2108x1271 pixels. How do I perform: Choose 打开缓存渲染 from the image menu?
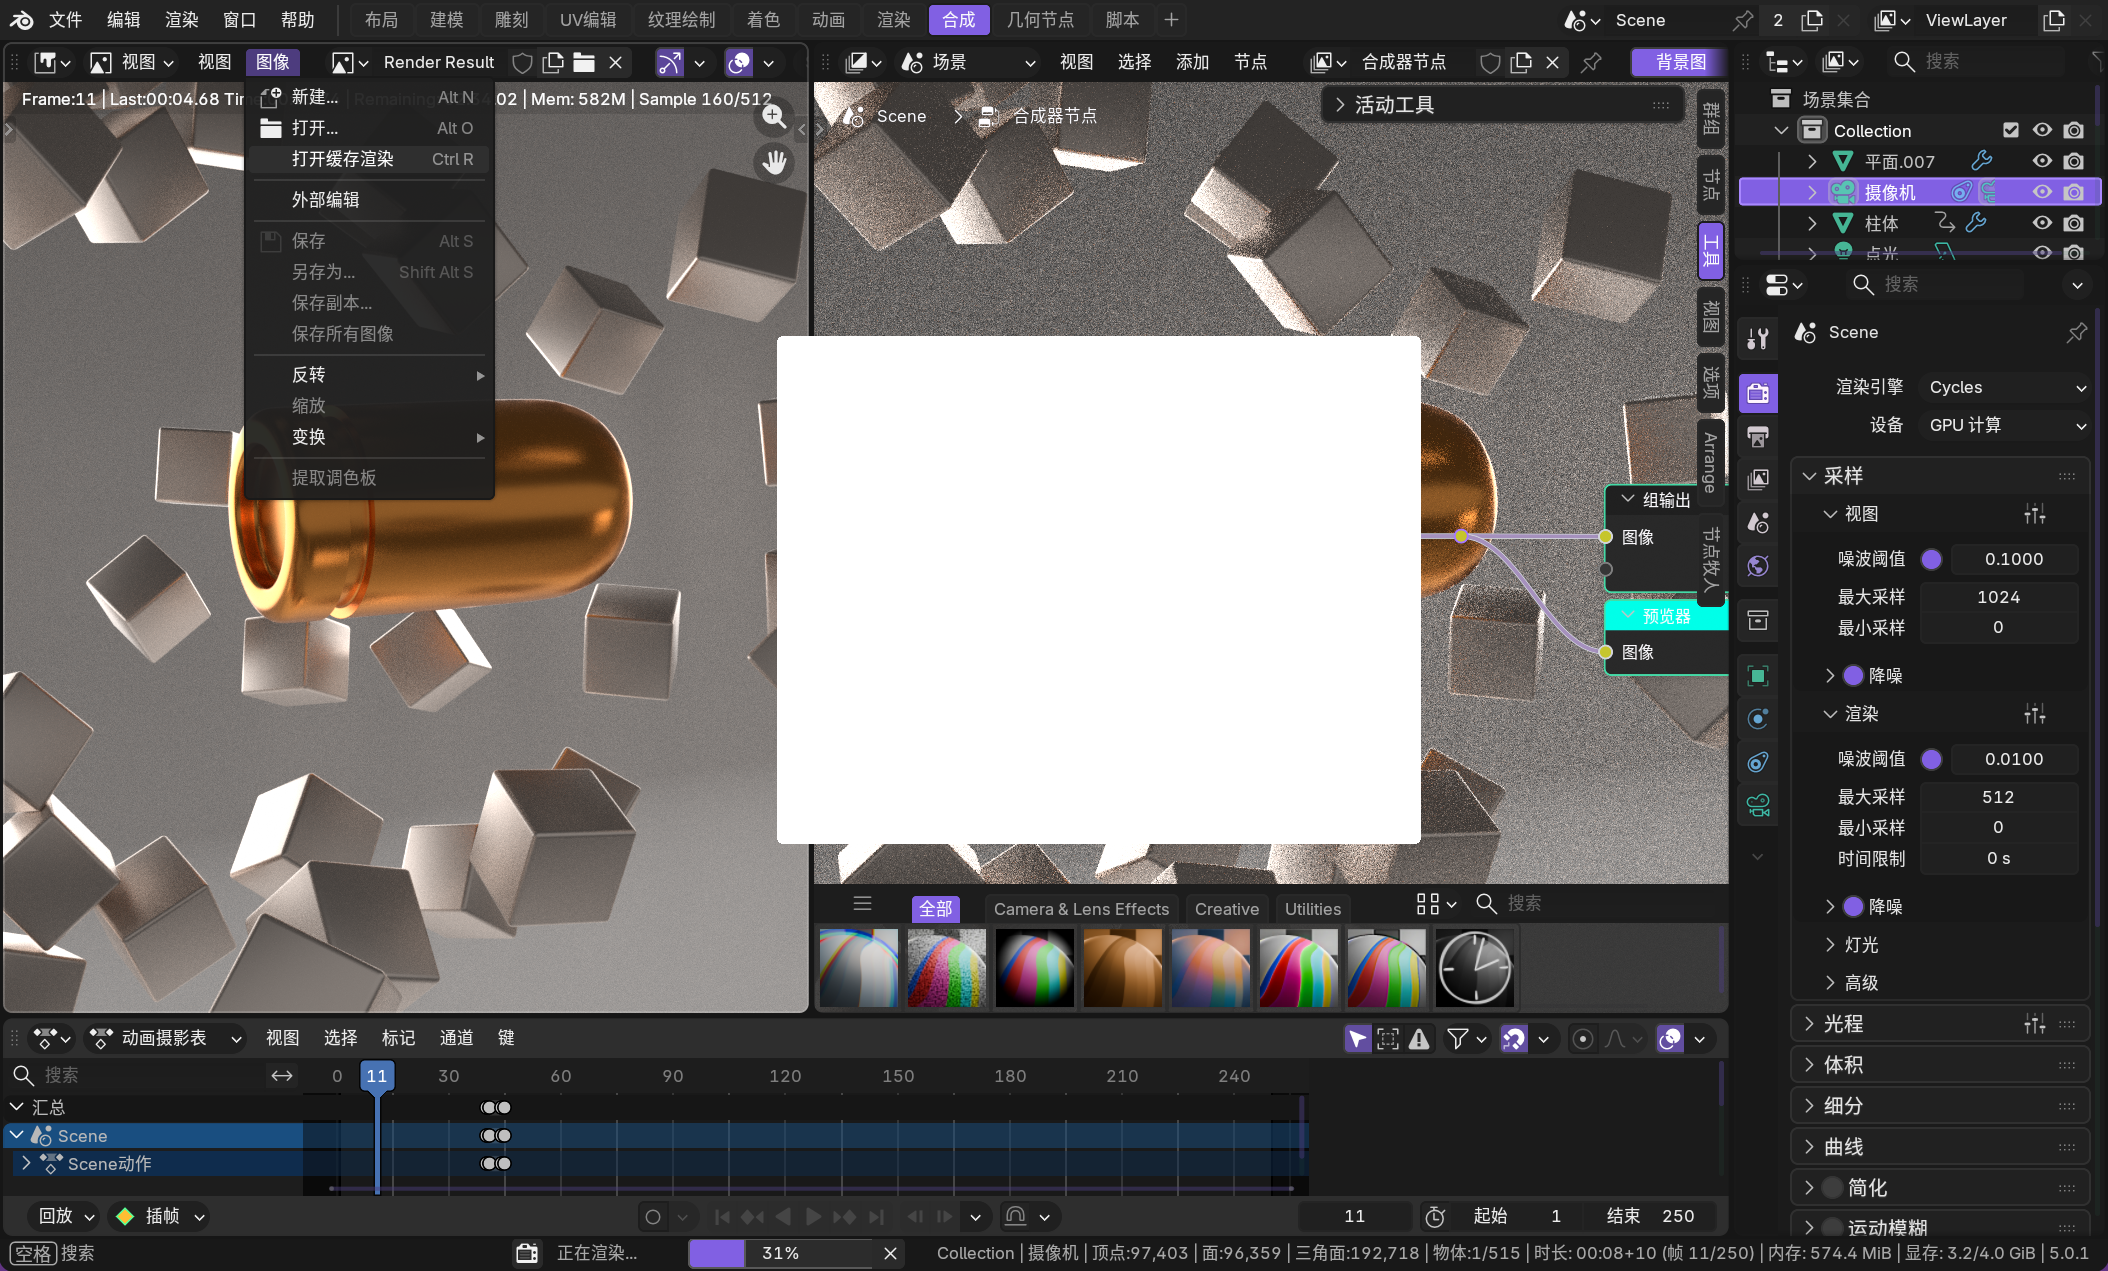click(343, 159)
